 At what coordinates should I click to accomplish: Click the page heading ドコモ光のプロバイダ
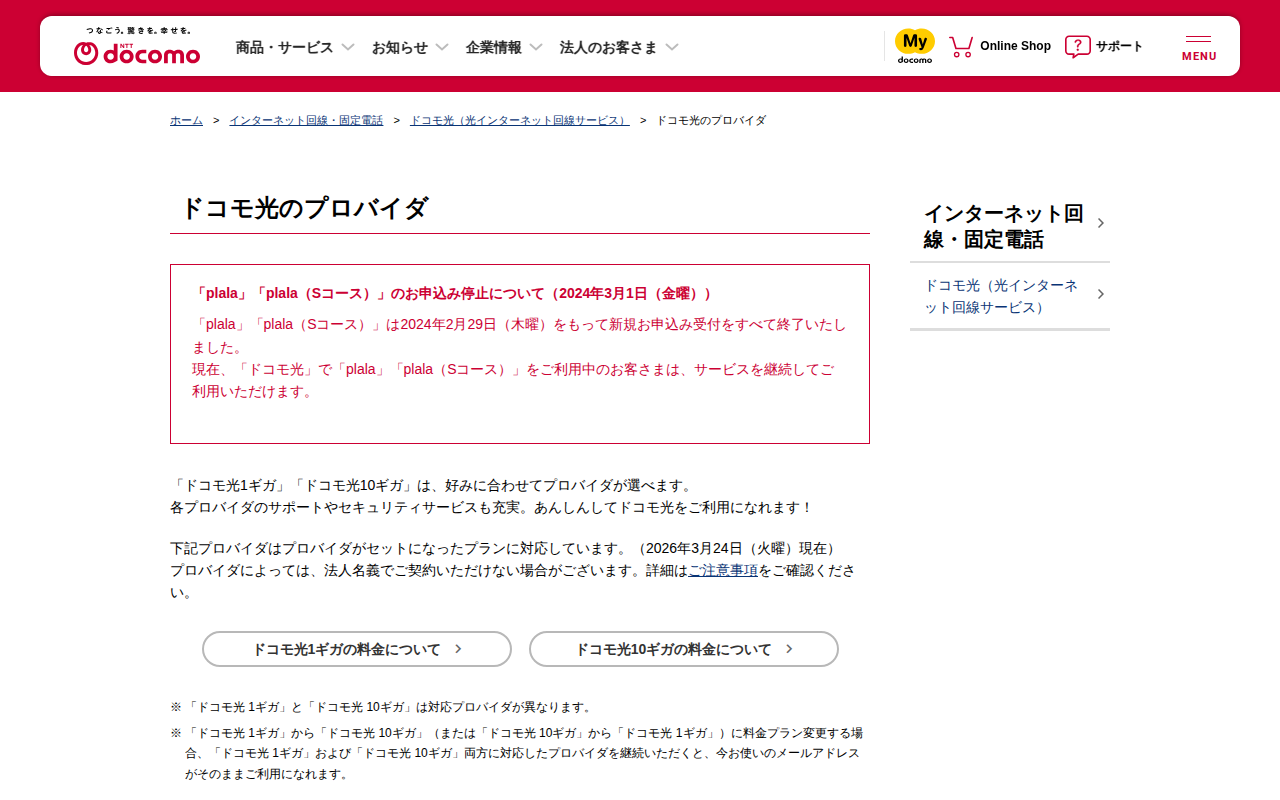tap(304, 208)
